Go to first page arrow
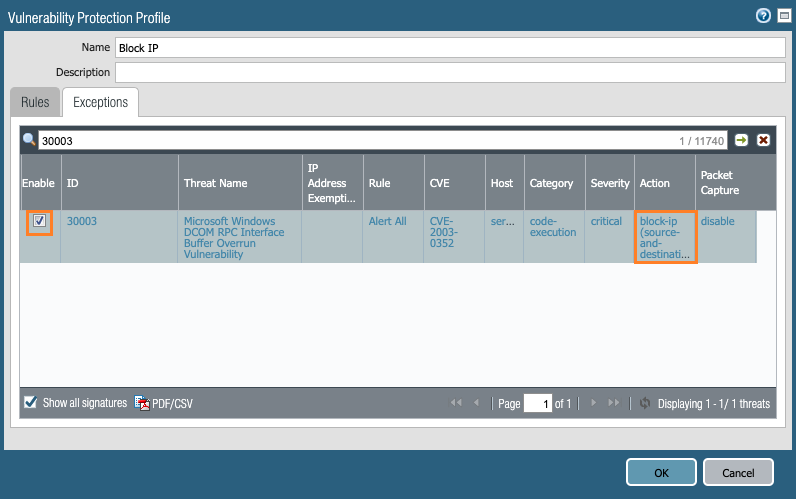This screenshot has height=499, width=796. 456,403
